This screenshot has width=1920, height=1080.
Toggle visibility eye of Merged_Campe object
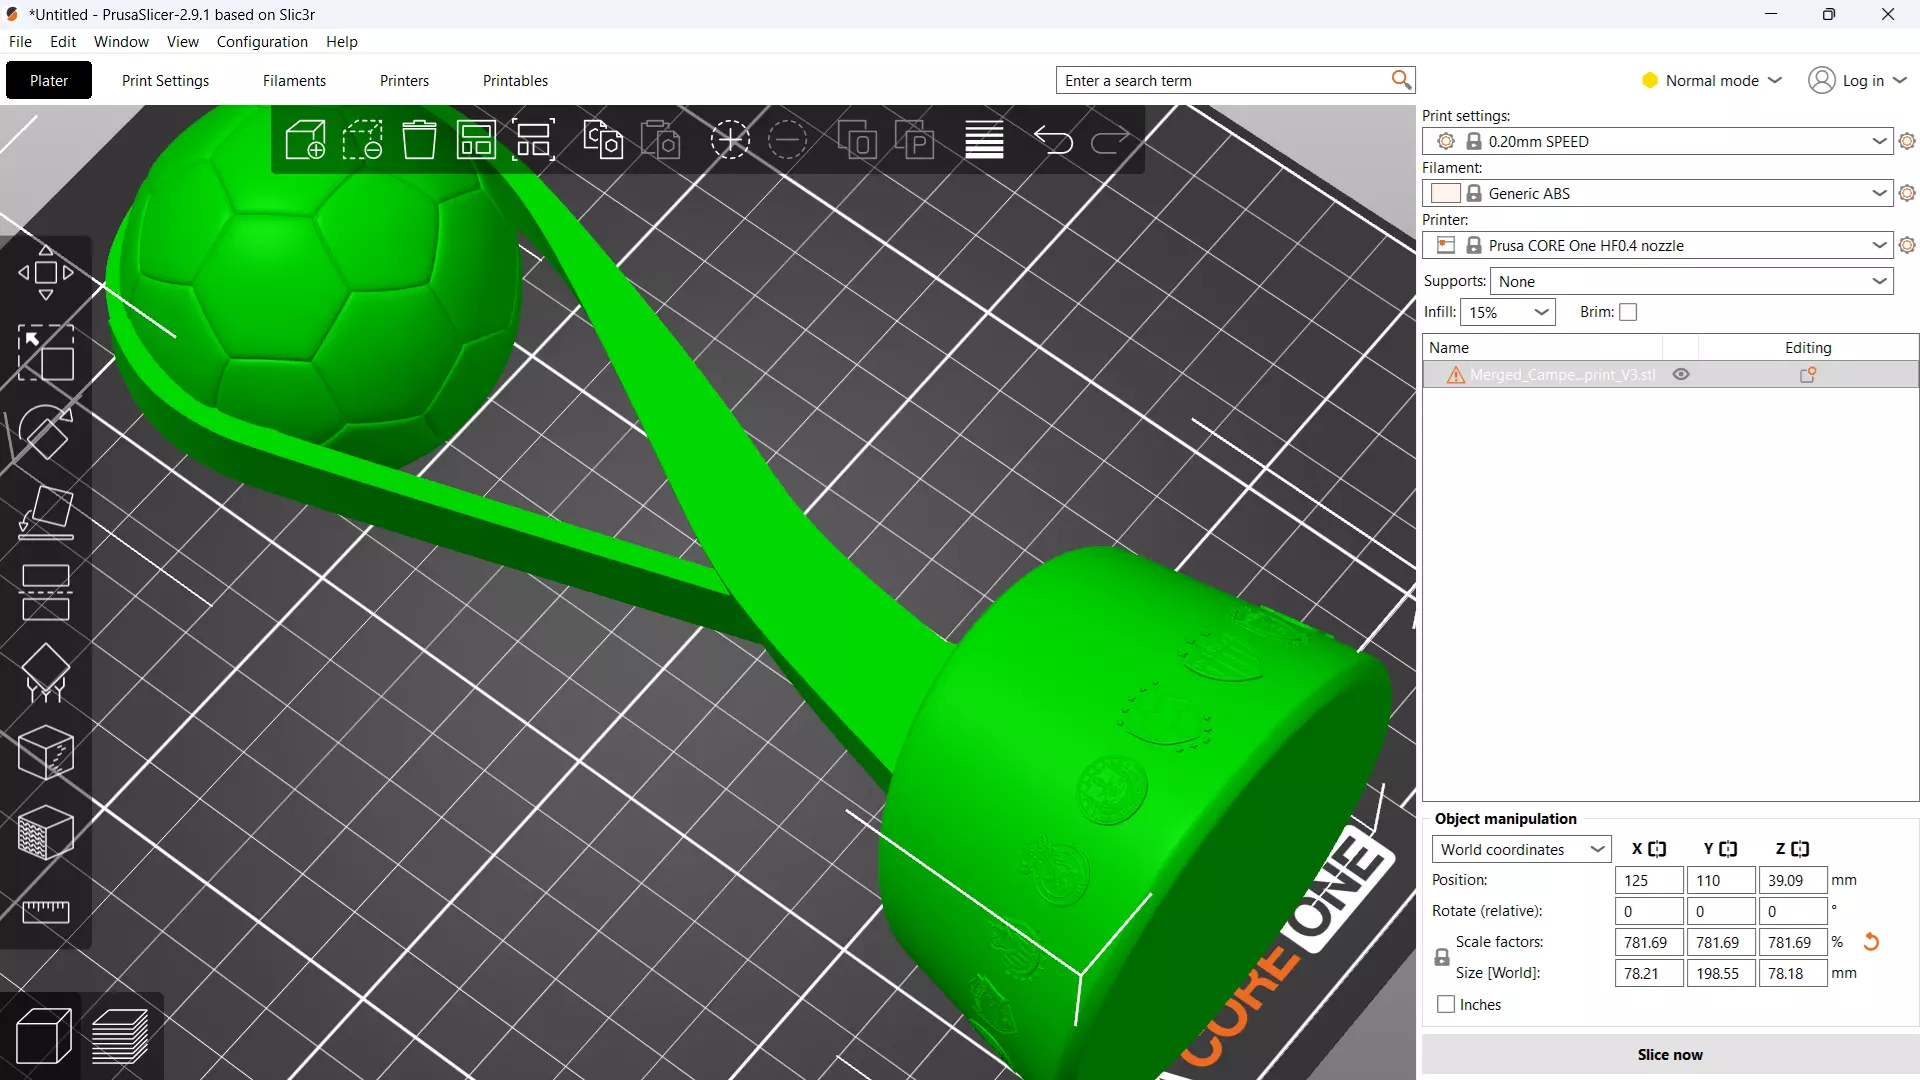click(1681, 374)
